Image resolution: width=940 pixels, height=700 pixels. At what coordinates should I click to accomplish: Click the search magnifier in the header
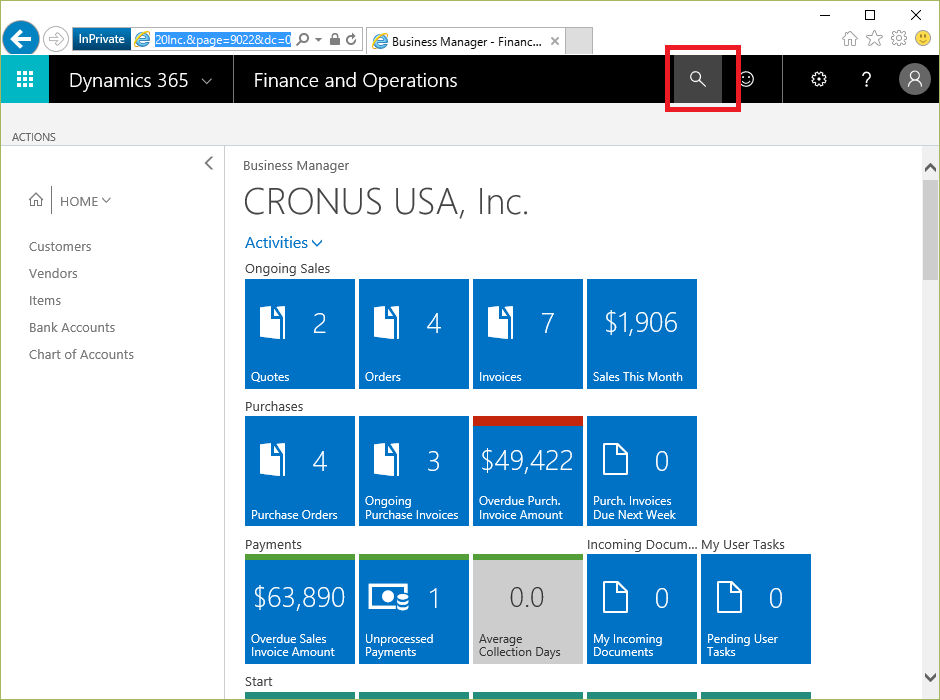point(697,79)
